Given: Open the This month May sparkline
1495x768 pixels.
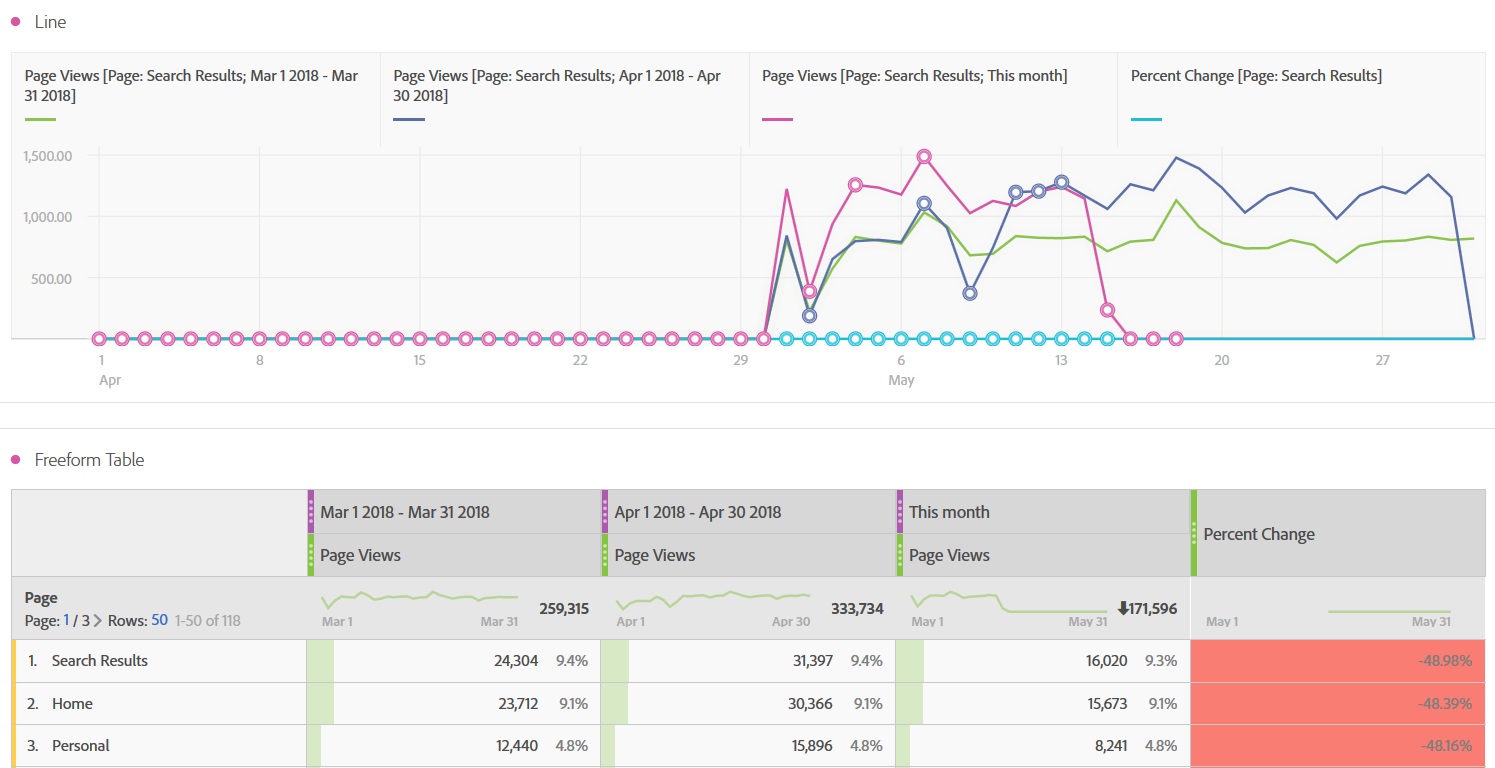Looking at the screenshot, I should click(1008, 604).
